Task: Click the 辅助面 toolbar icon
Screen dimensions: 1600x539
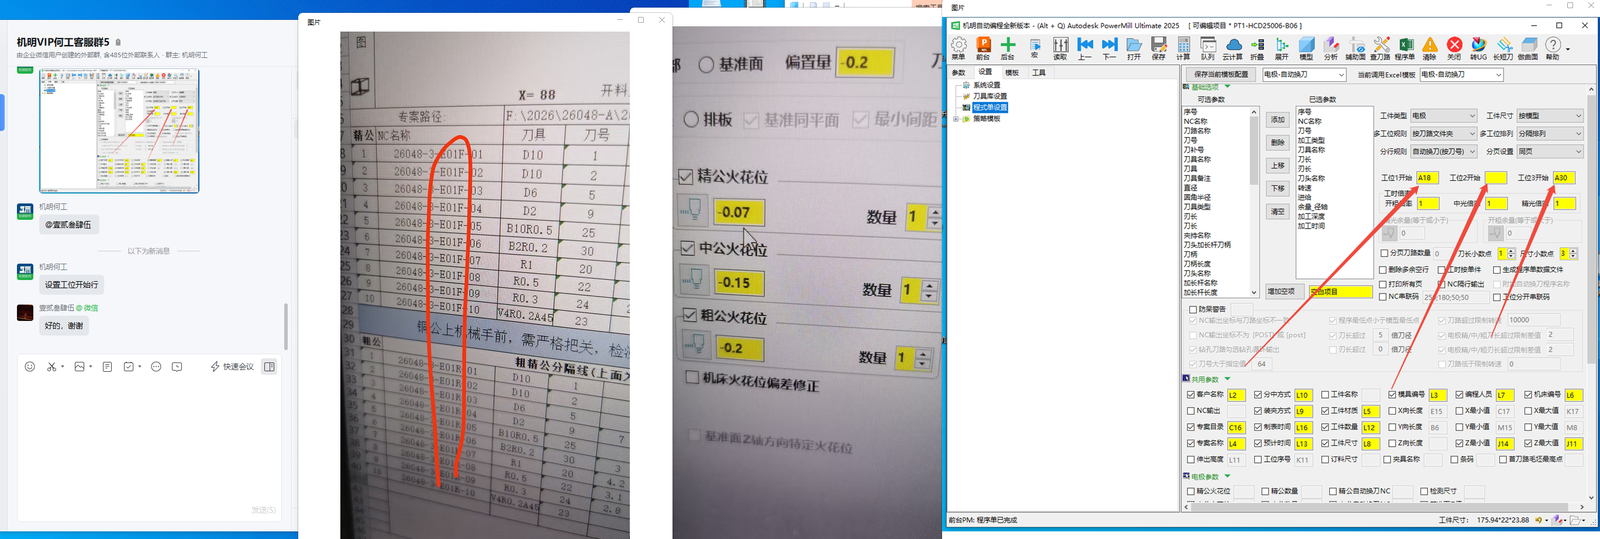Action: point(1356,47)
